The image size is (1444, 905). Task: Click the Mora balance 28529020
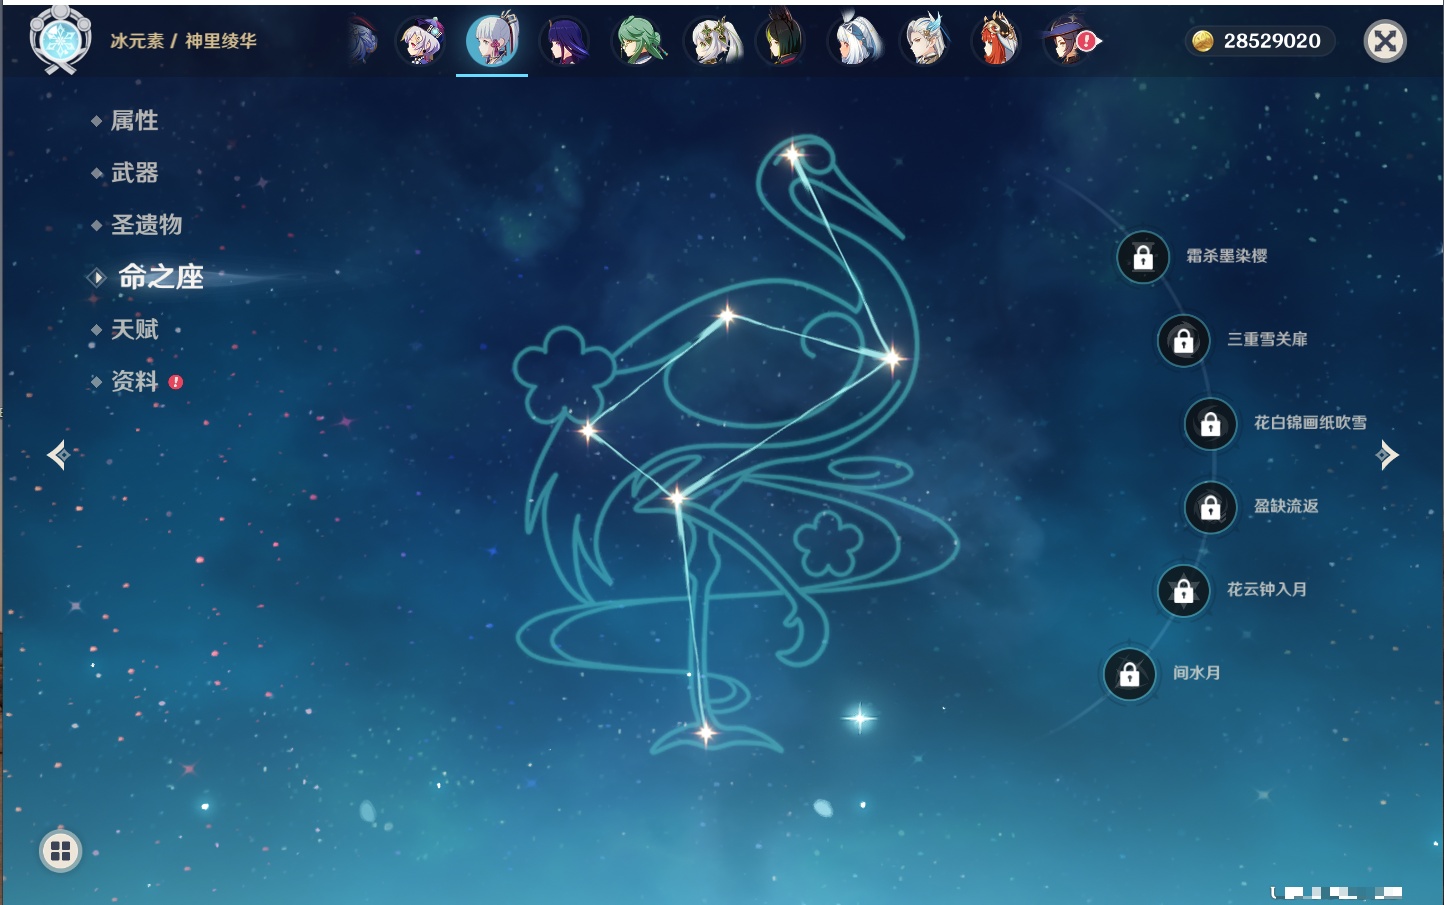click(1260, 41)
